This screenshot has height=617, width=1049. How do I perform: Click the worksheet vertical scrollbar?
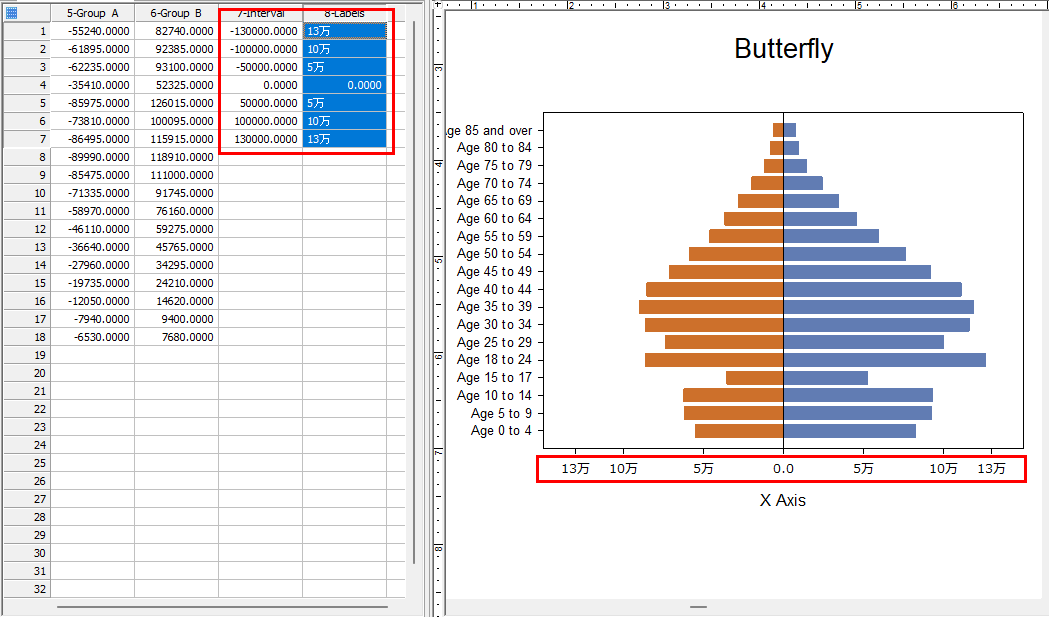point(414,290)
